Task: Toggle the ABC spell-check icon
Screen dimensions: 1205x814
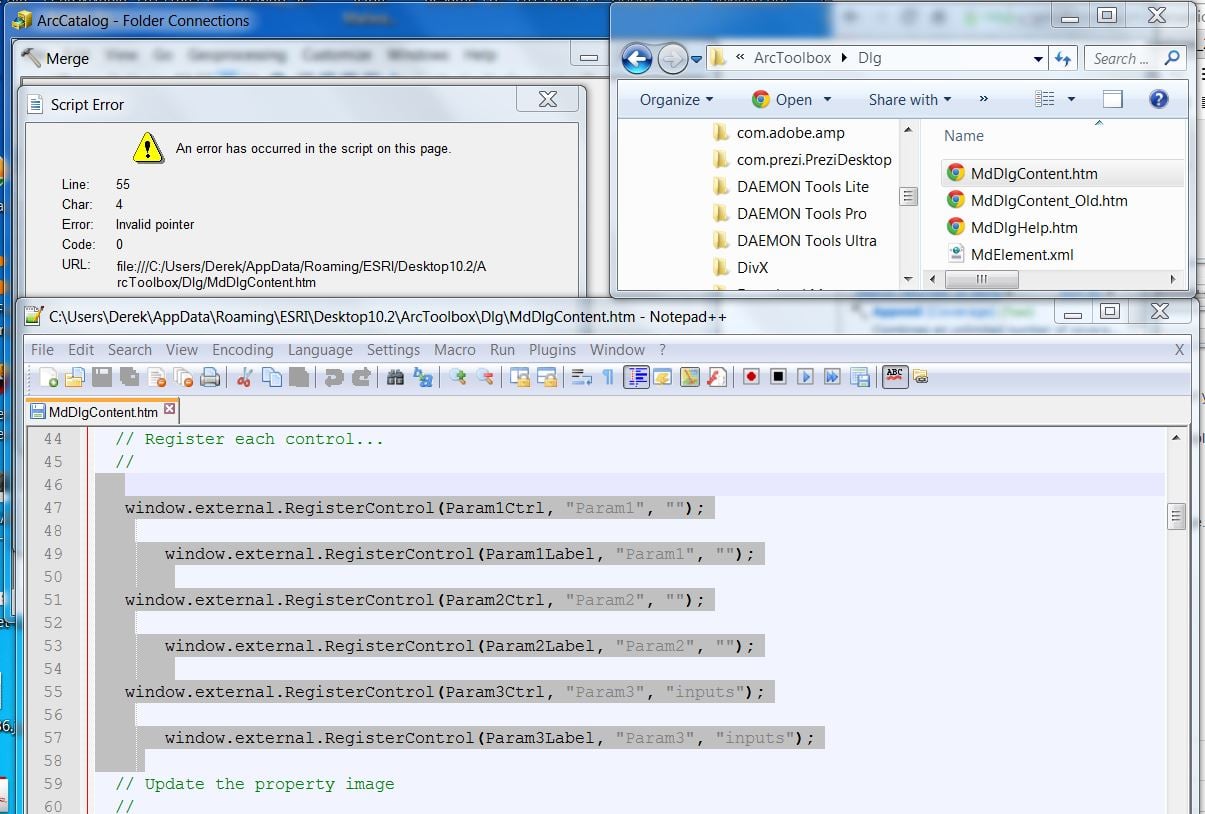Action: click(x=895, y=377)
